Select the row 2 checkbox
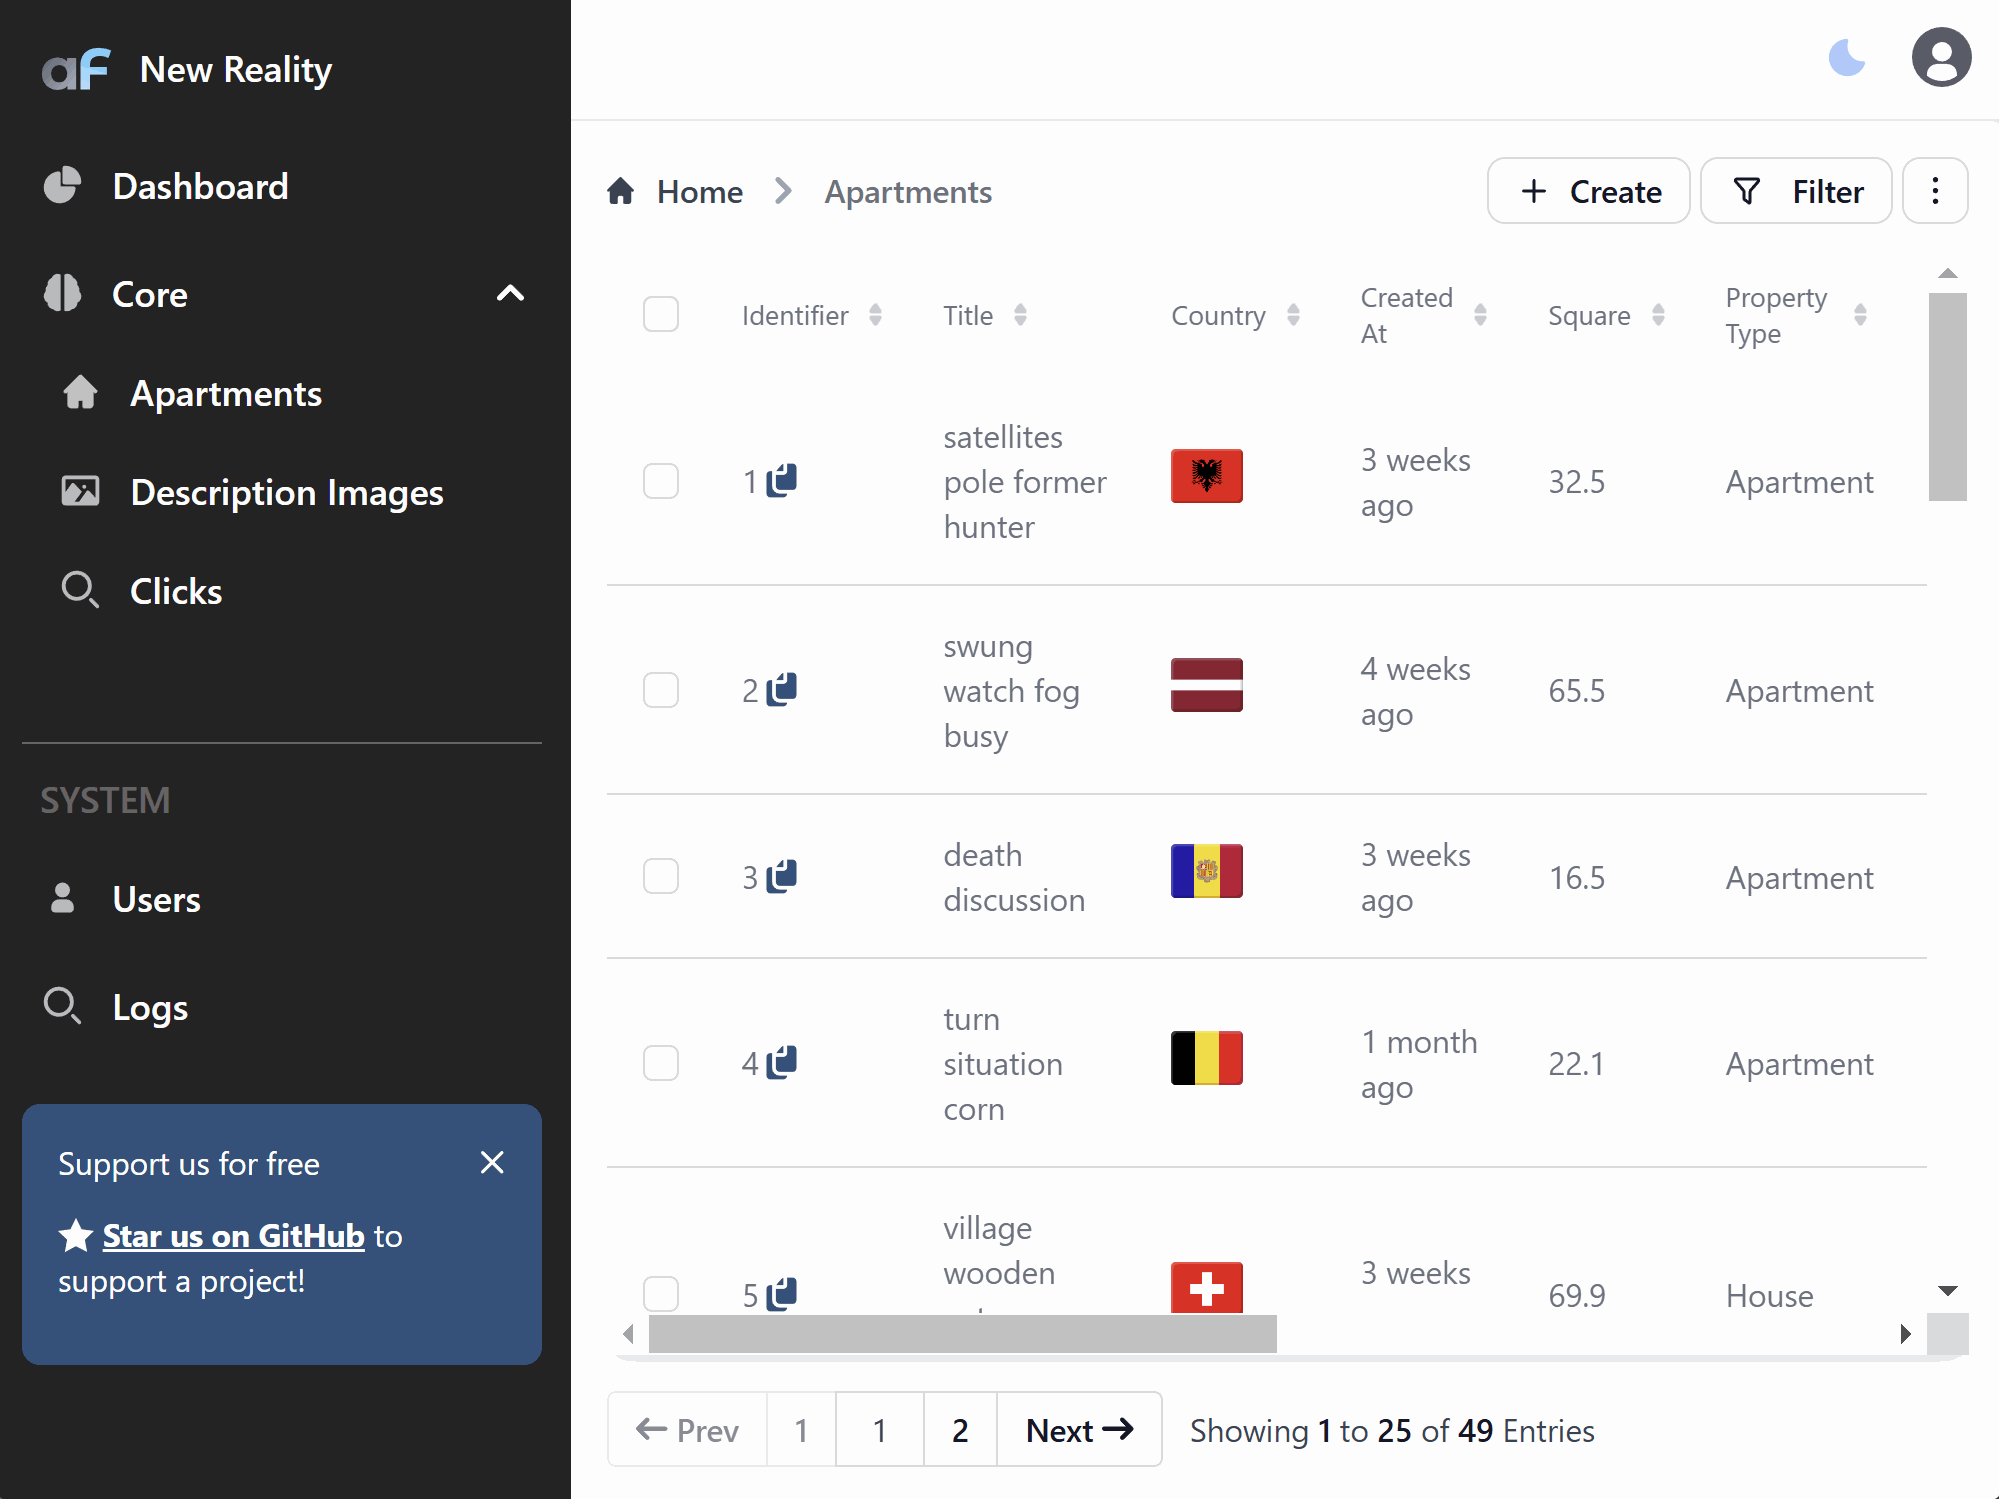Image resolution: width=1999 pixels, height=1499 pixels. pyautogui.click(x=661, y=690)
